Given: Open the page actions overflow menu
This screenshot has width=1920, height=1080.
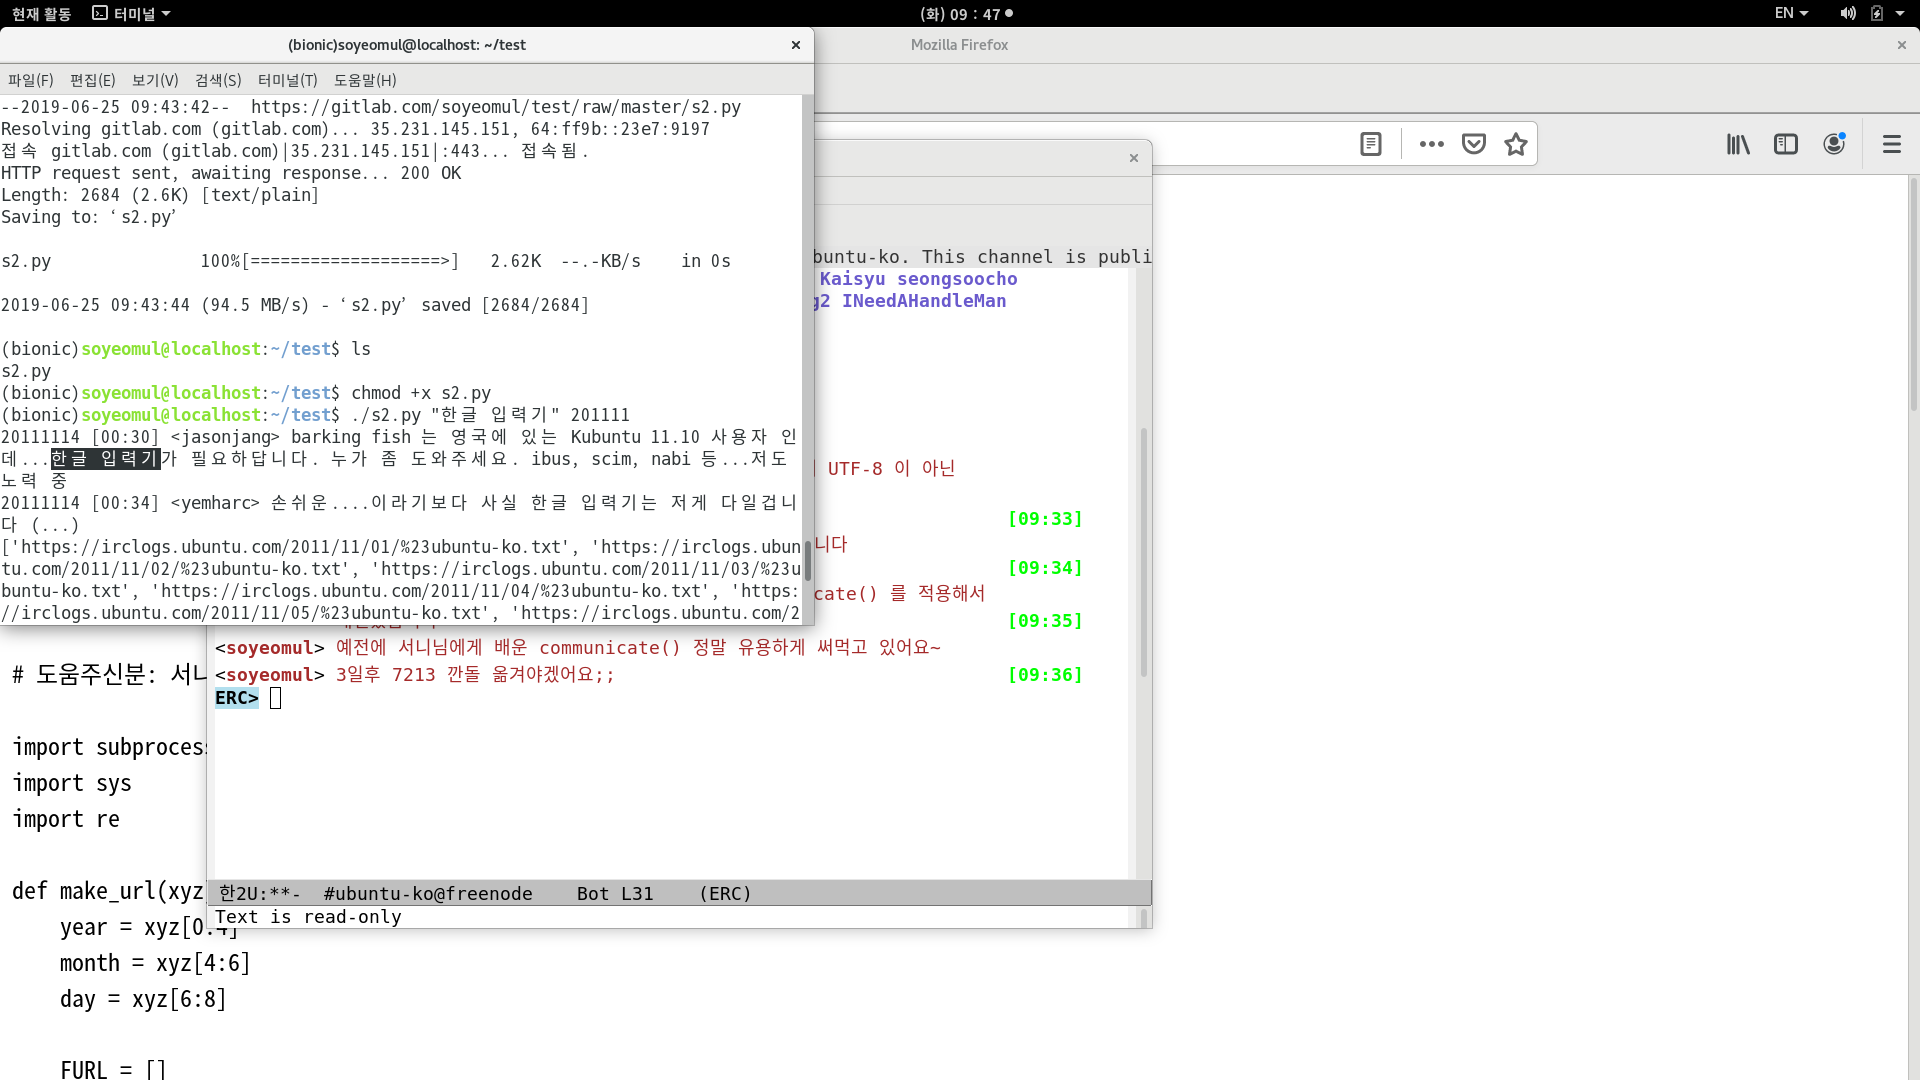Looking at the screenshot, I should click(1430, 144).
